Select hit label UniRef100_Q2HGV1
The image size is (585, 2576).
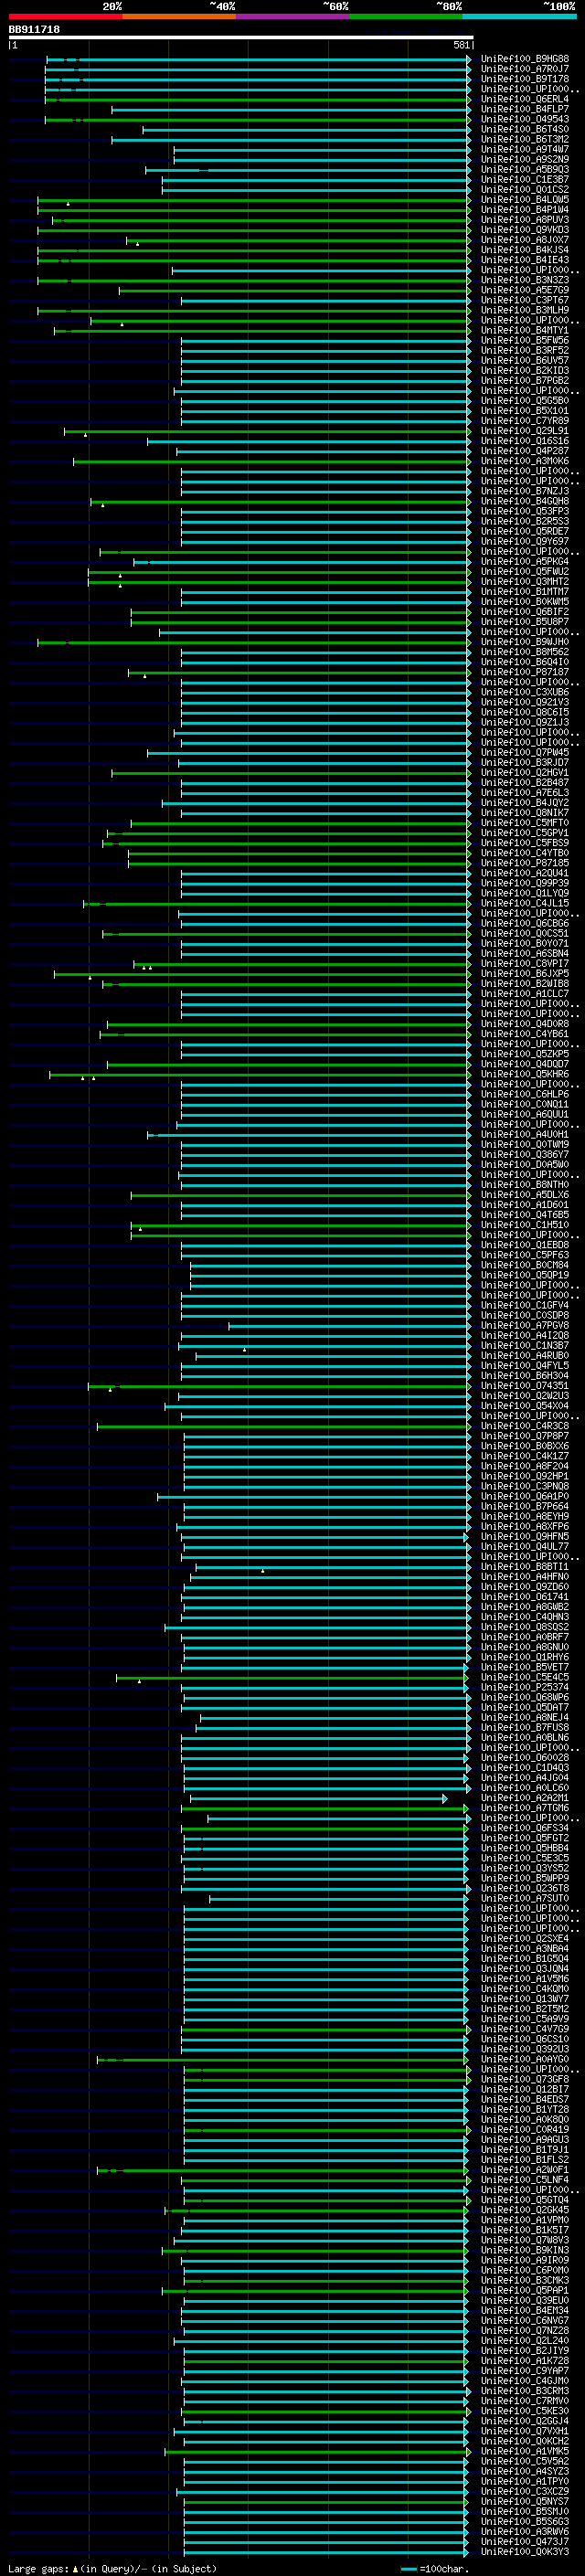pyautogui.click(x=525, y=773)
